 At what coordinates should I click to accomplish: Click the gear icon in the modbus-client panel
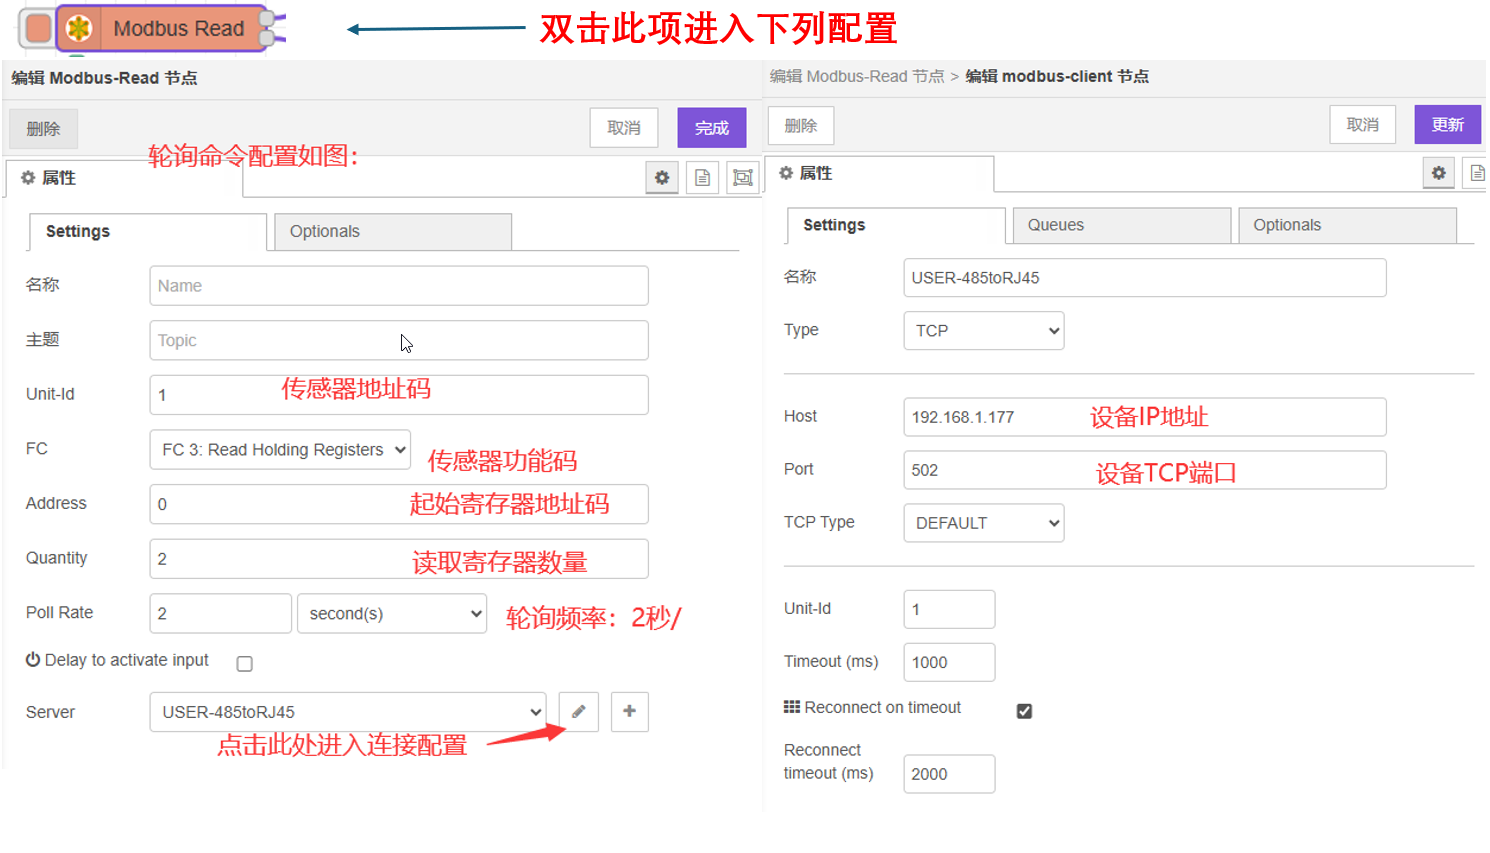1438,173
